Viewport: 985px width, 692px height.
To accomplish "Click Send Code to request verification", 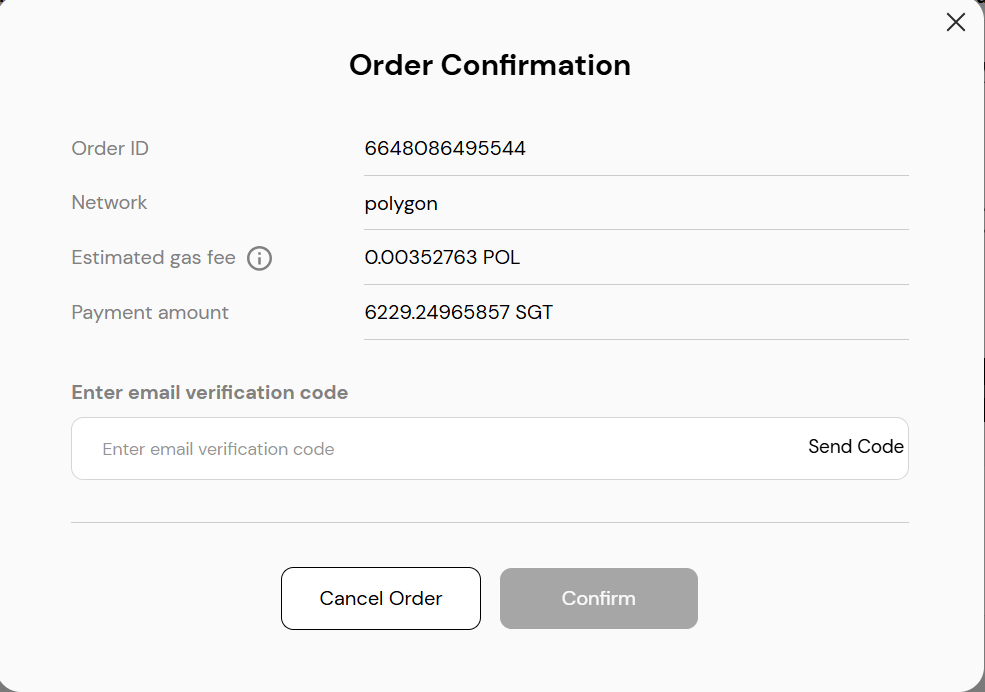I will click(856, 446).
